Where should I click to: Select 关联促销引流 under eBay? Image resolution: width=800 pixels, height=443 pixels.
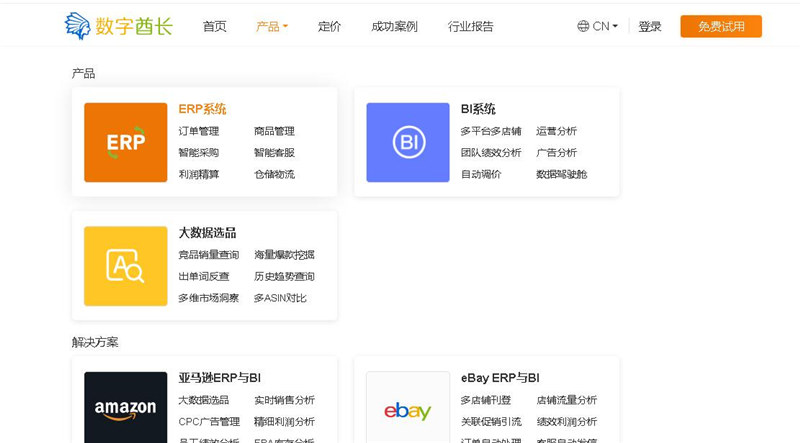pyautogui.click(x=491, y=422)
